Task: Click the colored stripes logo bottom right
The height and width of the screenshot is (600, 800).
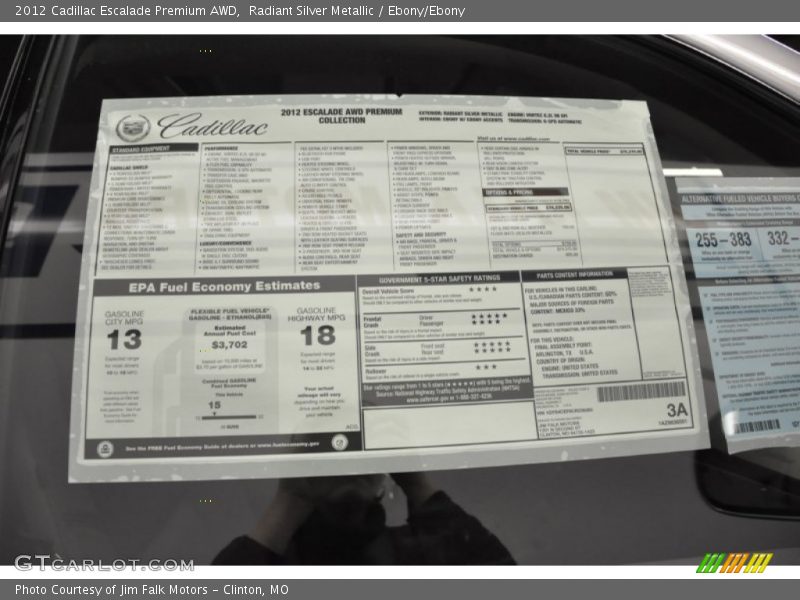Action: (x=734, y=563)
